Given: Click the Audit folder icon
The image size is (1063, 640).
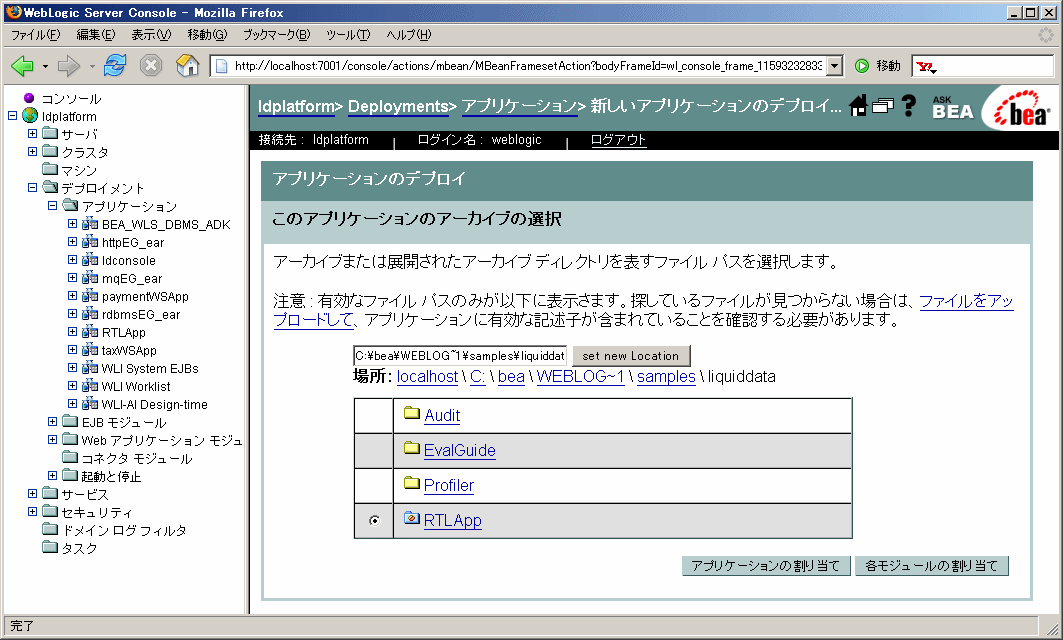Looking at the screenshot, I should (x=412, y=413).
